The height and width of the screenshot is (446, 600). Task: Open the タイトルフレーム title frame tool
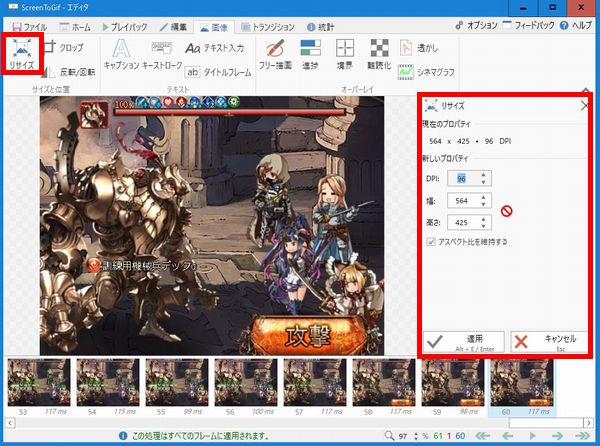coord(218,72)
